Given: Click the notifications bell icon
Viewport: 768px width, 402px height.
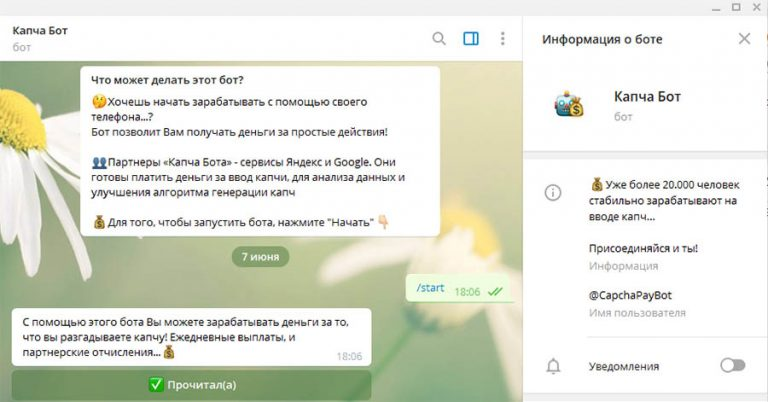Looking at the screenshot, I should (553, 366).
